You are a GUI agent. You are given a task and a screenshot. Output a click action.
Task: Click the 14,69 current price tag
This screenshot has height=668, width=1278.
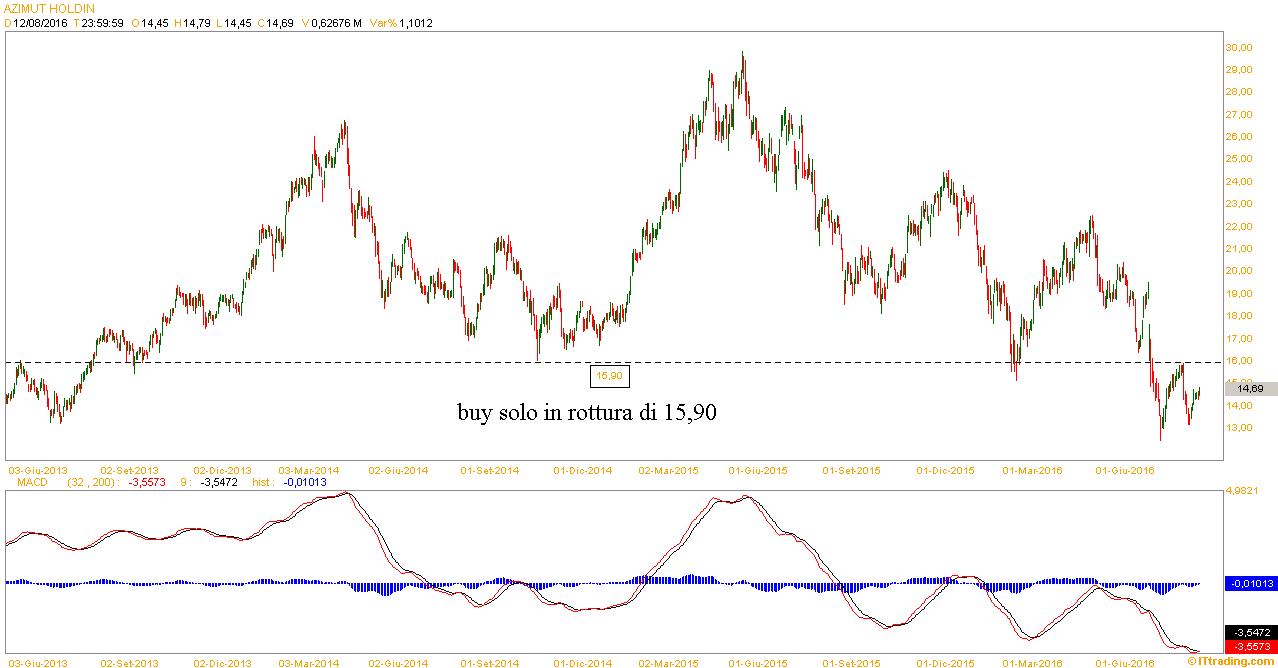(x=1249, y=388)
